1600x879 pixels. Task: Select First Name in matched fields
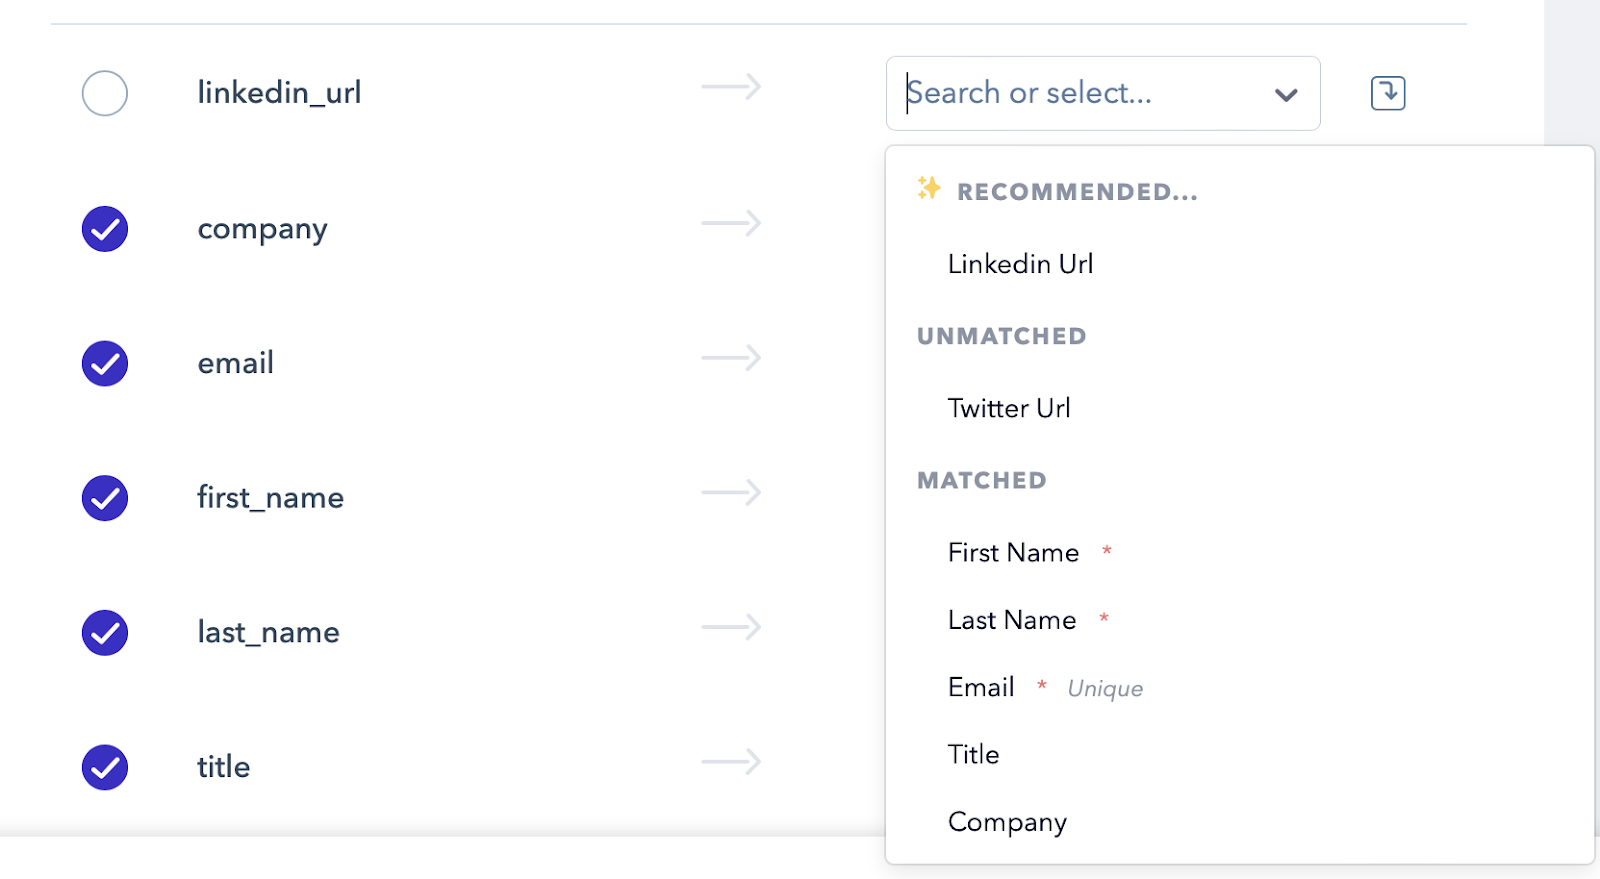tap(1013, 553)
